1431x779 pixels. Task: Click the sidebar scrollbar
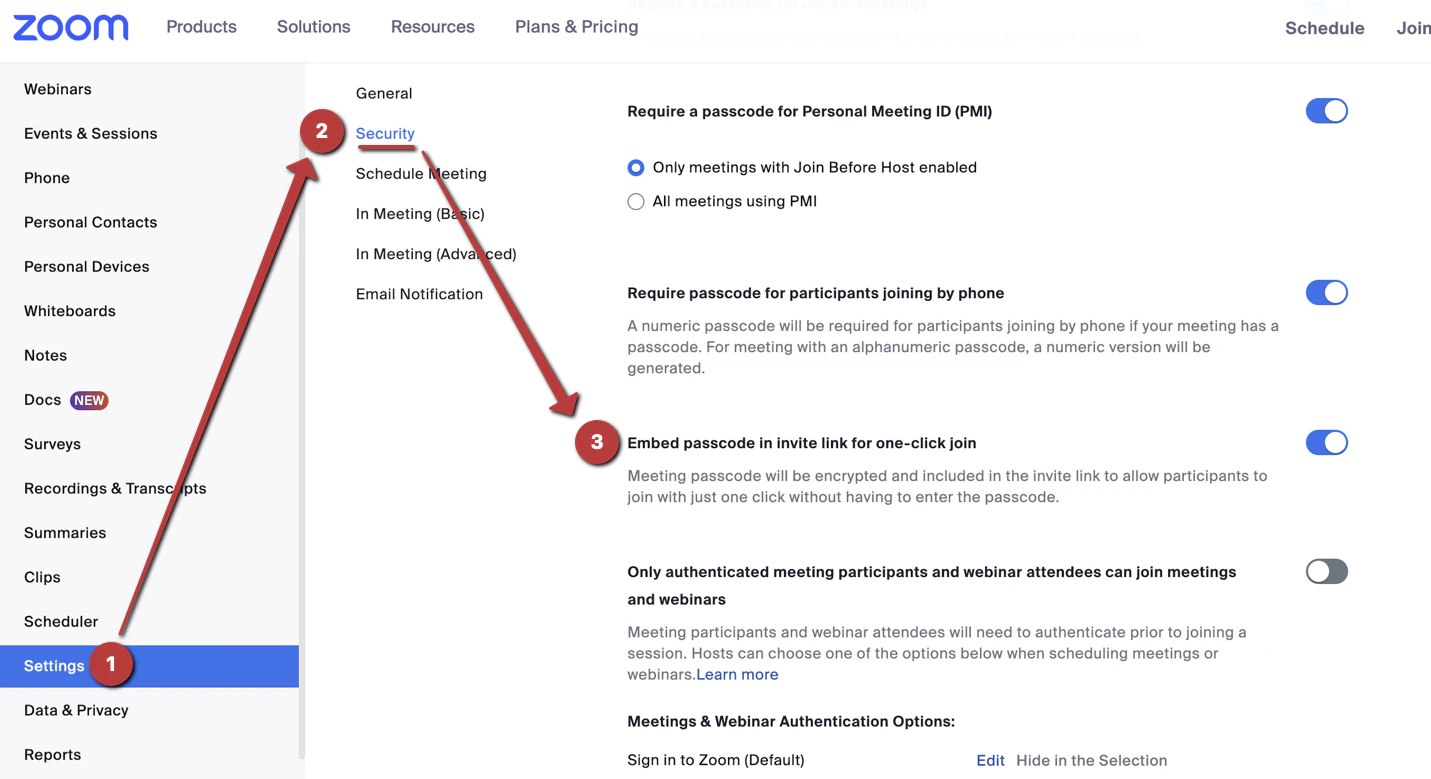coord(302,410)
